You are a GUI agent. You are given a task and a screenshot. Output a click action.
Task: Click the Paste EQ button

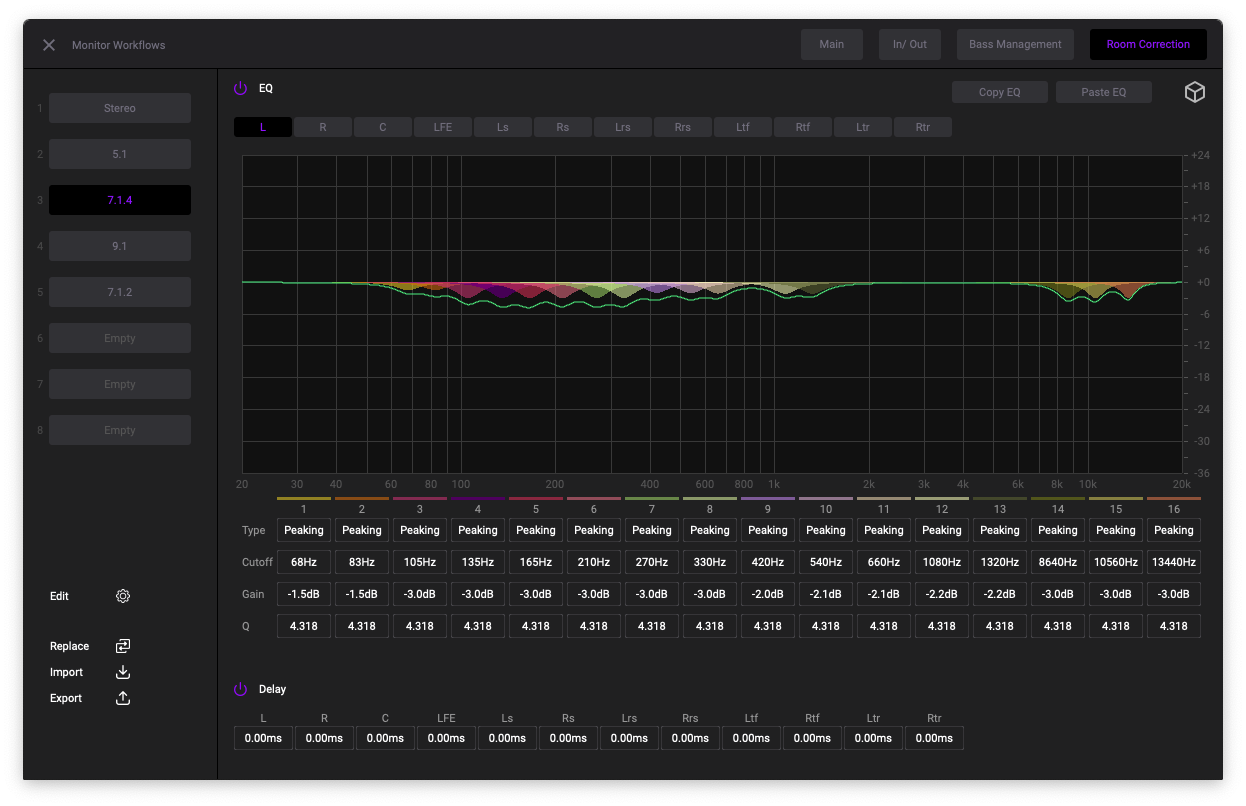[x=1103, y=92]
